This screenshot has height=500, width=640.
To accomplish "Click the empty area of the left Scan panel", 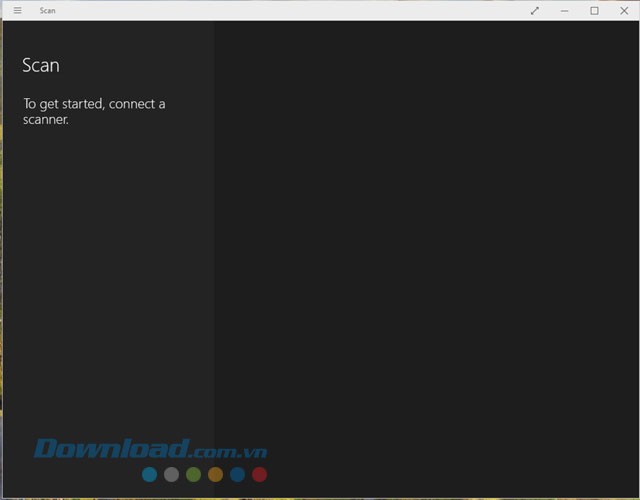I will (107, 280).
